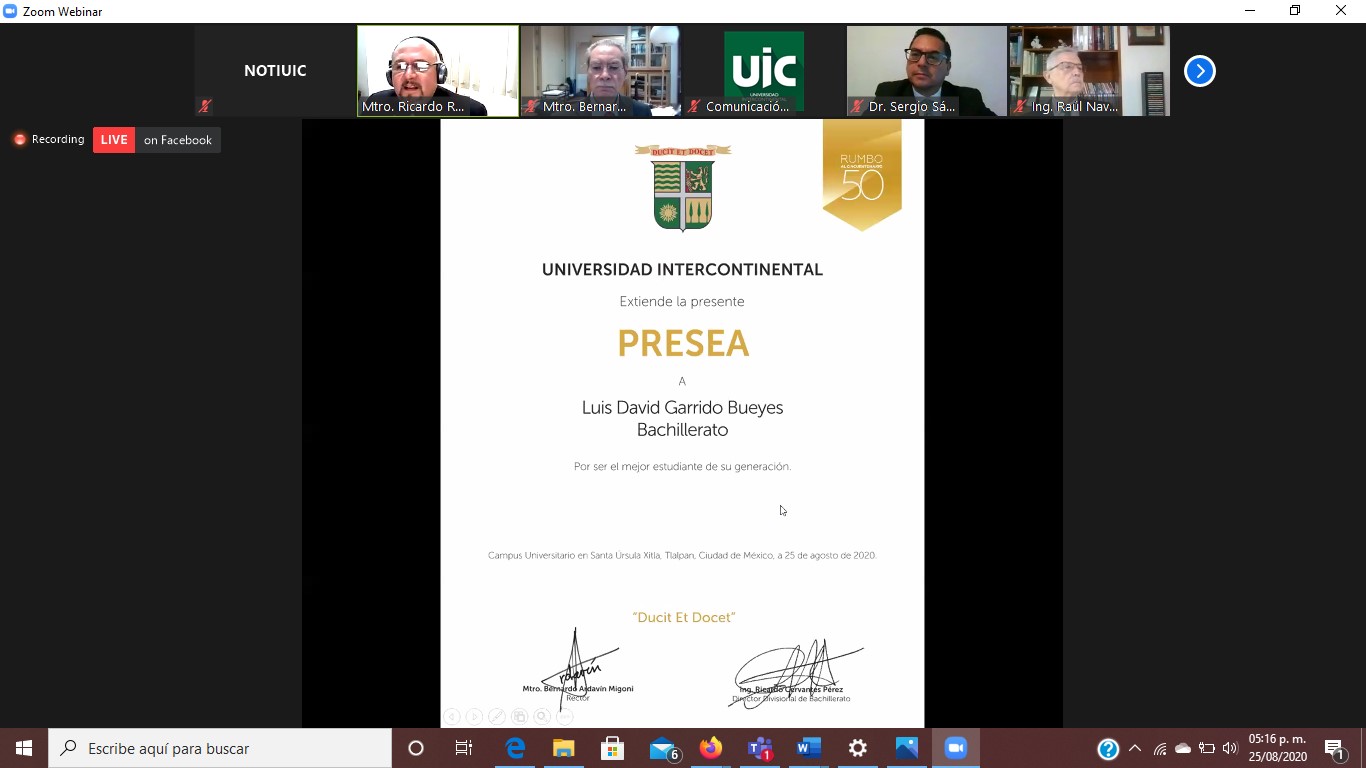The width and height of the screenshot is (1366, 768).
Task: Open File Explorer from the taskbar
Action: (564, 748)
